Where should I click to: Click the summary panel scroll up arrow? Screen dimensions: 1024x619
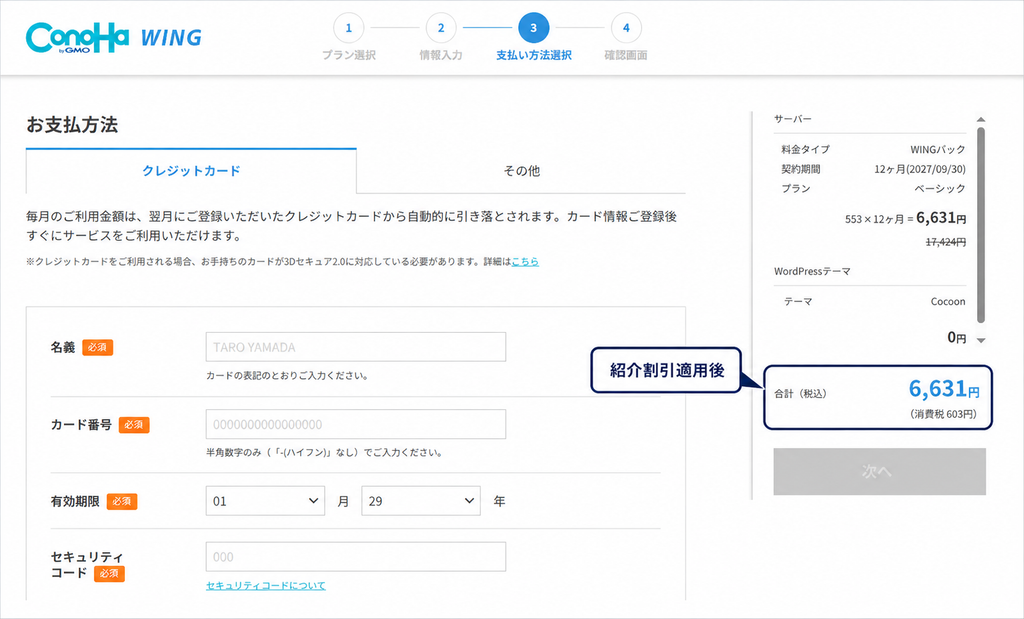pyautogui.click(x=981, y=119)
